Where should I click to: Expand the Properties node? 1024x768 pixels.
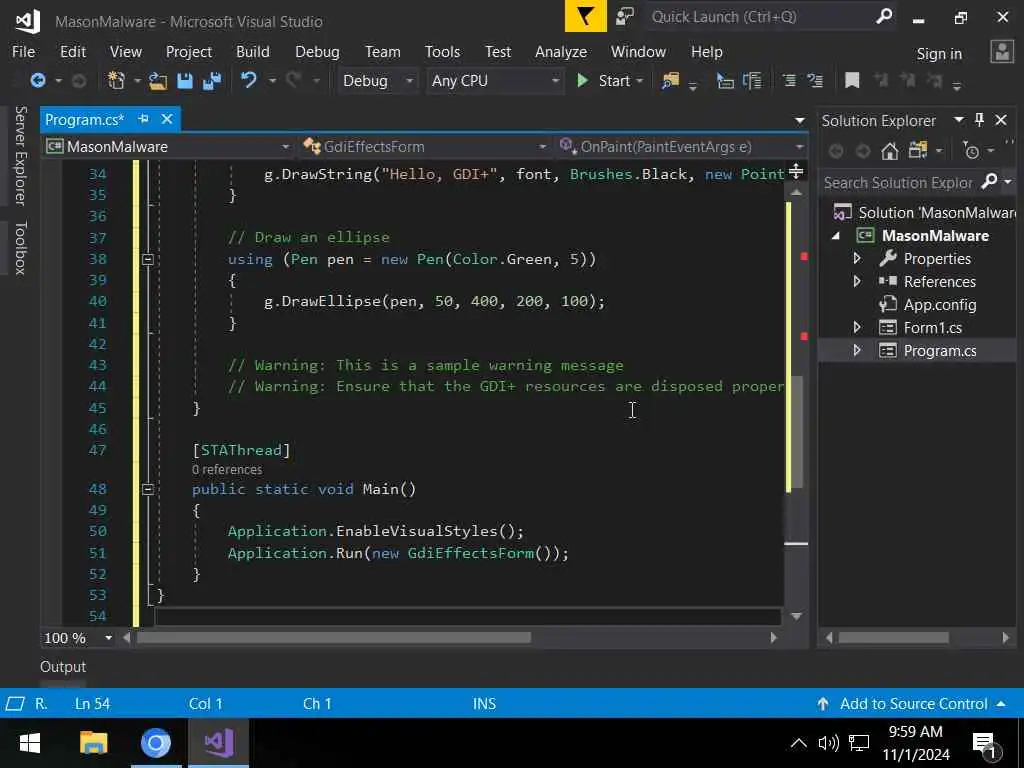[857, 259]
